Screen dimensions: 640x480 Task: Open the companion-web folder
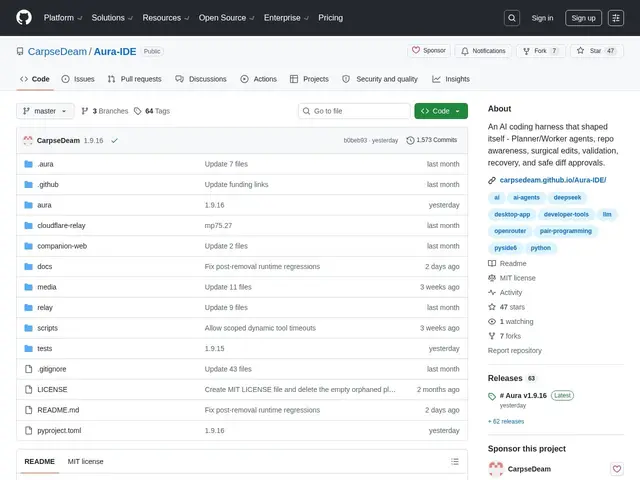pyautogui.click(x=62, y=246)
